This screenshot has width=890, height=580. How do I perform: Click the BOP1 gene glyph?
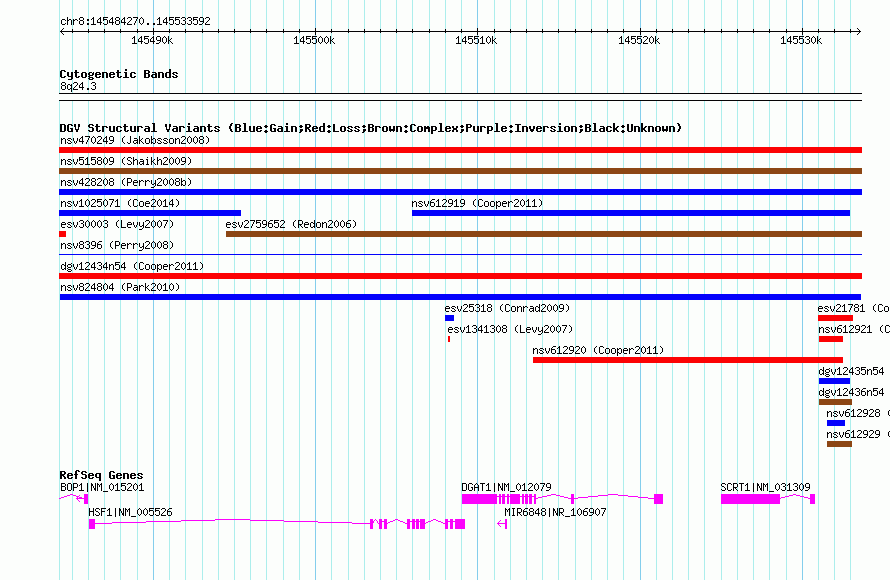pyautogui.click(x=74, y=499)
